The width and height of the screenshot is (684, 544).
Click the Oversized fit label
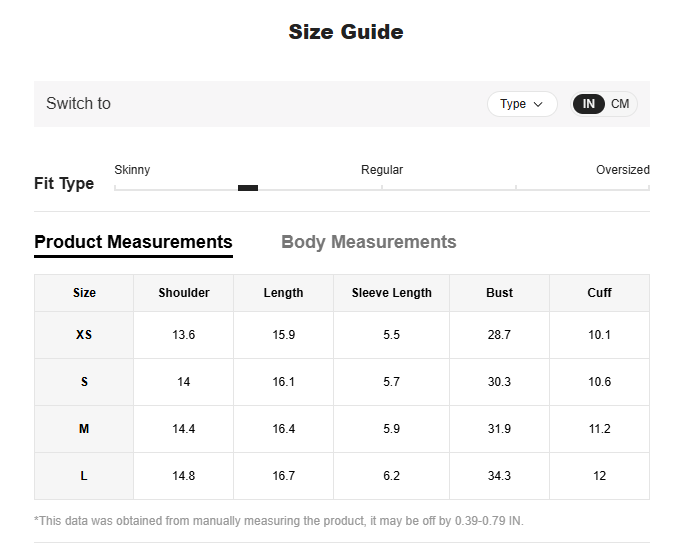(622, 170)
